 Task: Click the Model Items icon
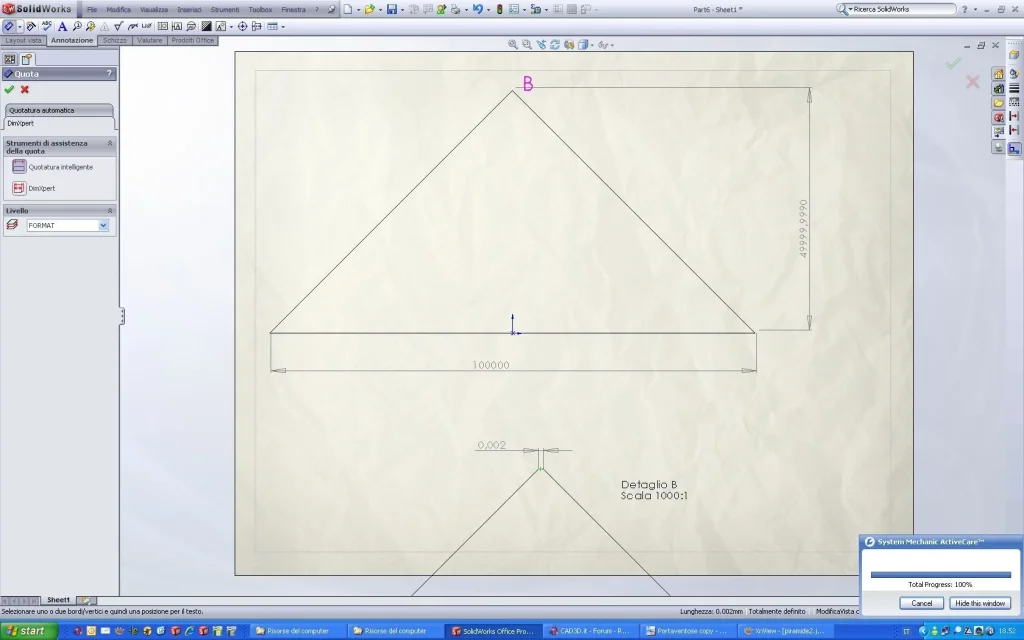(31, 27)
